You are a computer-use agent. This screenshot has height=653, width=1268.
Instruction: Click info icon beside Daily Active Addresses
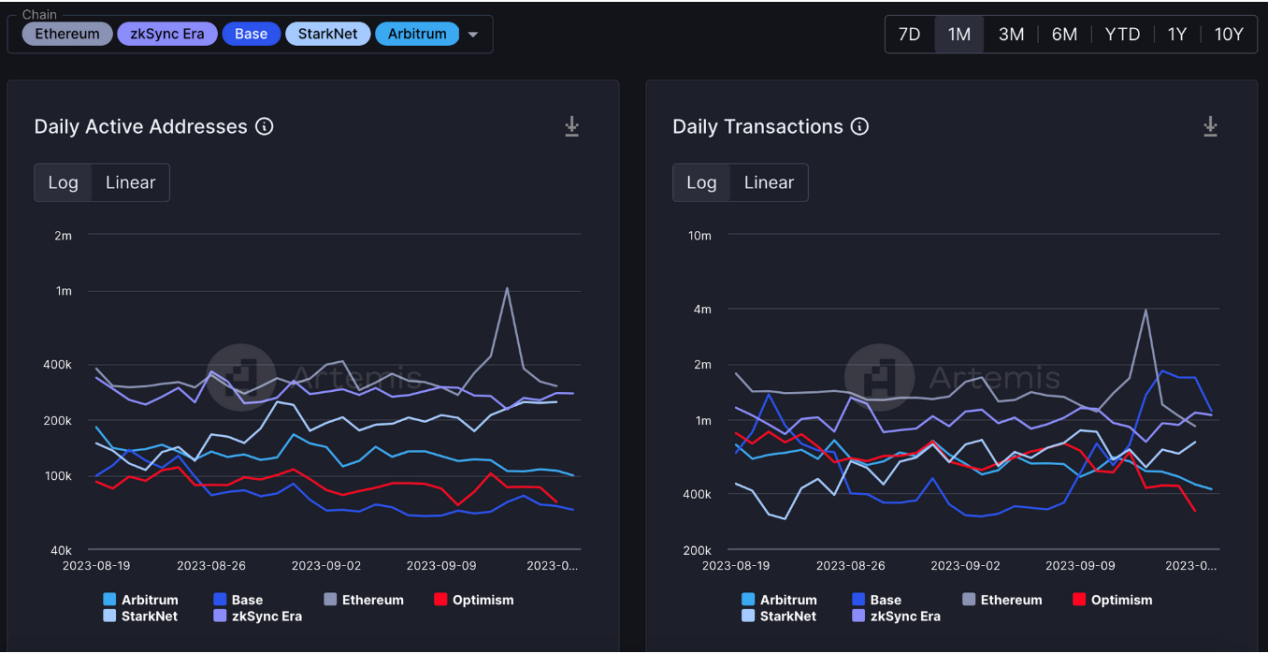pyautogui.click(x=264, y=127)
